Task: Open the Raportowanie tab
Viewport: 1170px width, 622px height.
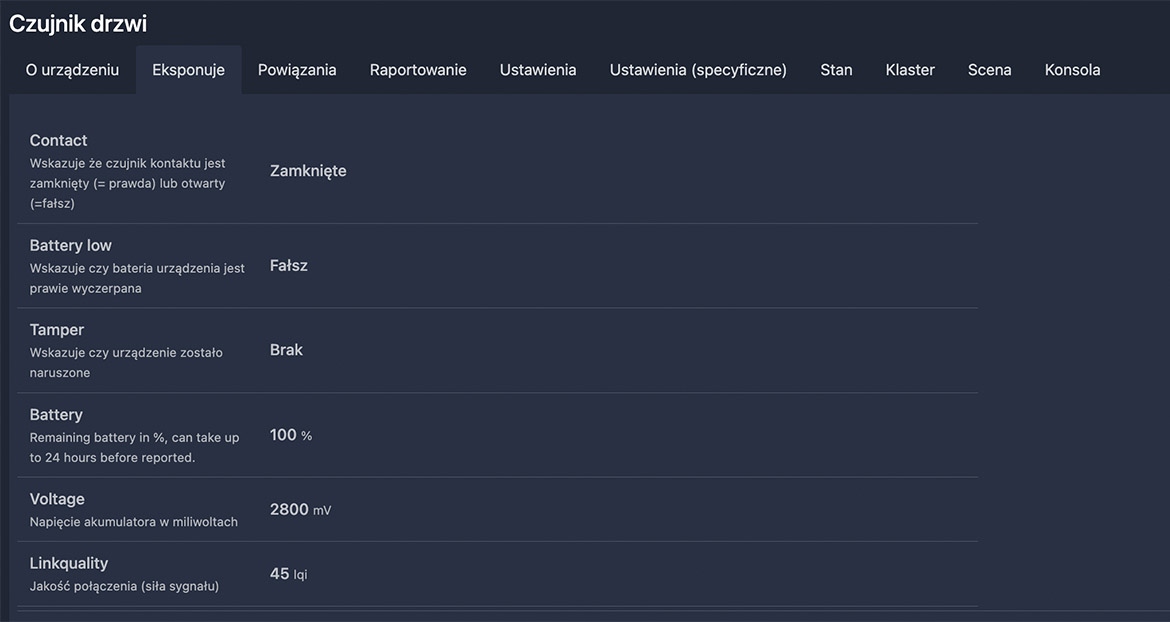Action: pyautogui.click(x=418, y=70)
